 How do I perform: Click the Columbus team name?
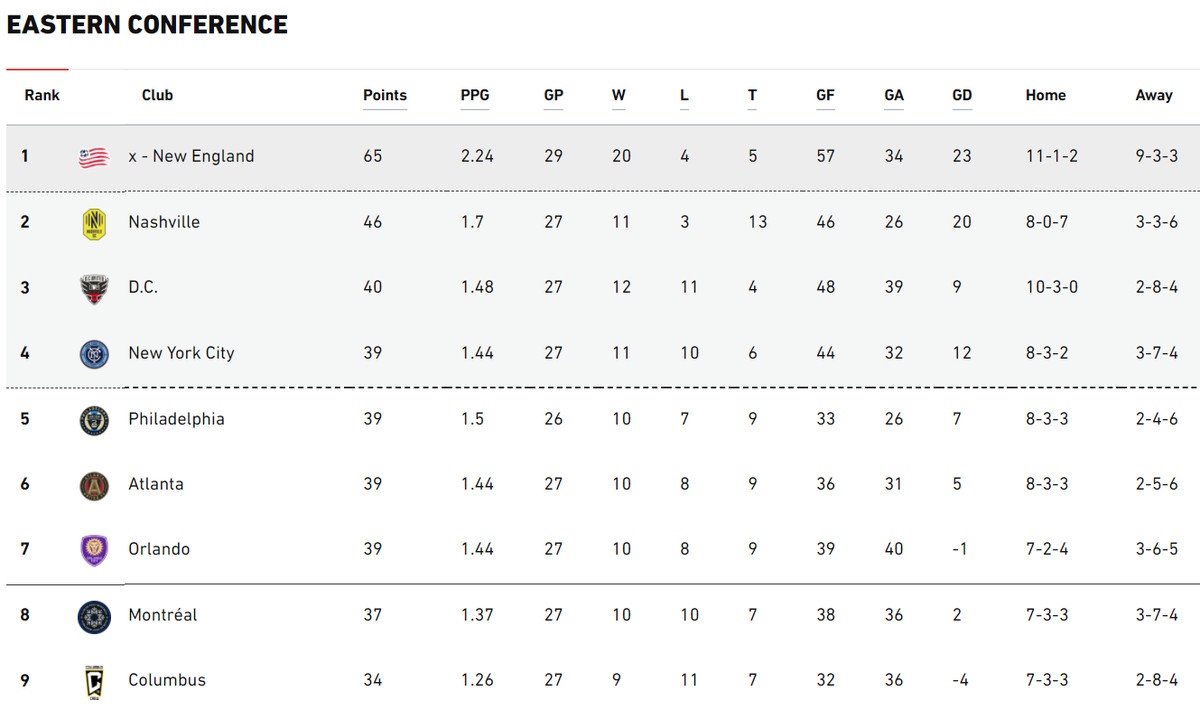(x=167, y=680)
